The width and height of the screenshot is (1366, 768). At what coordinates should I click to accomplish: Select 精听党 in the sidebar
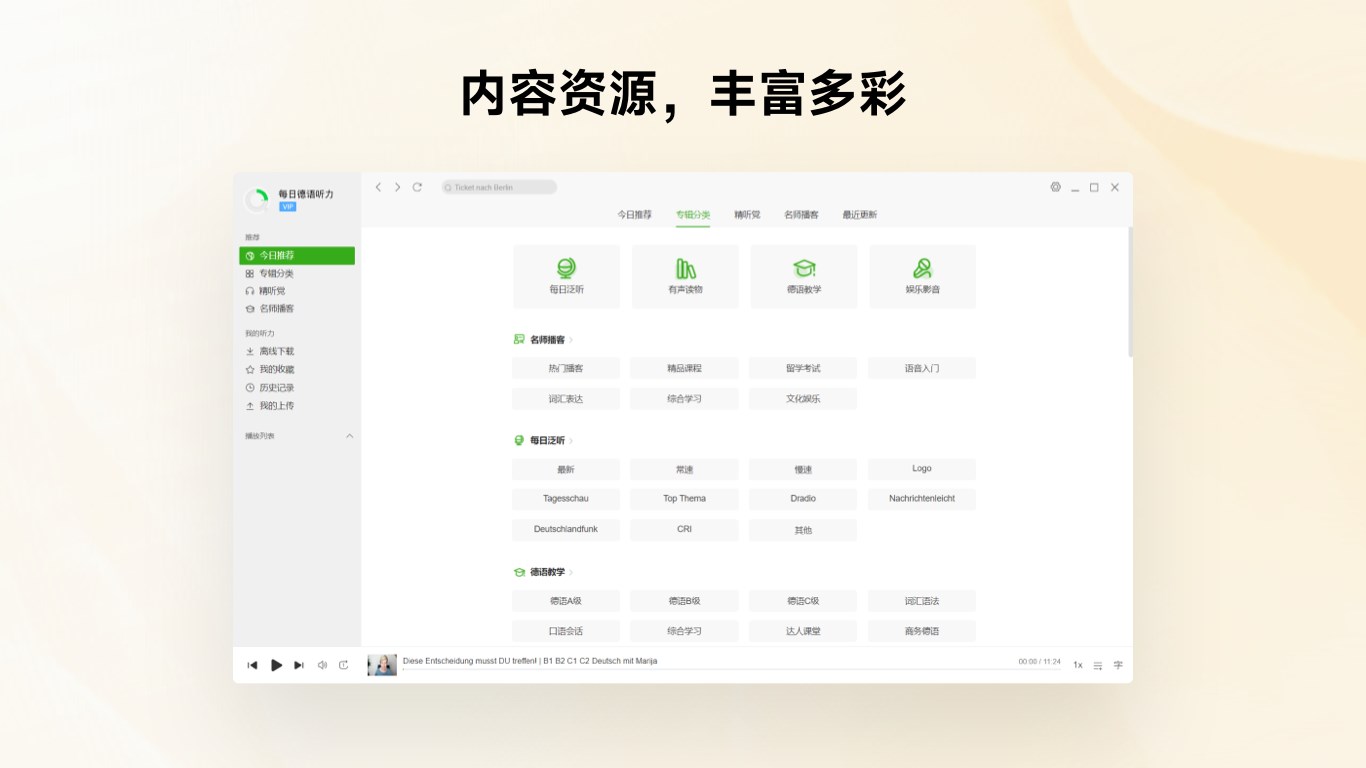(x=297, y=291)
